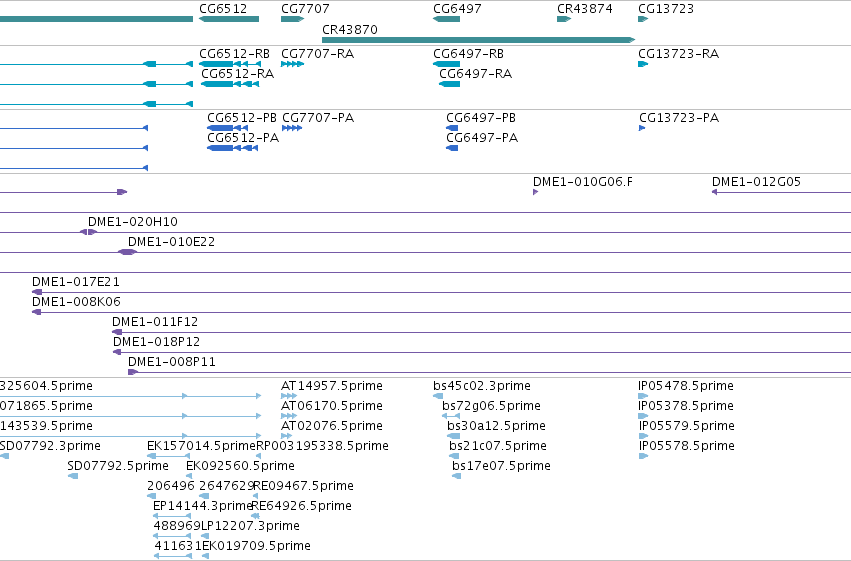Select EST SD07792.5prime
Image resolution: width=851 pixels, height=561 pixels.
point(73,476)
